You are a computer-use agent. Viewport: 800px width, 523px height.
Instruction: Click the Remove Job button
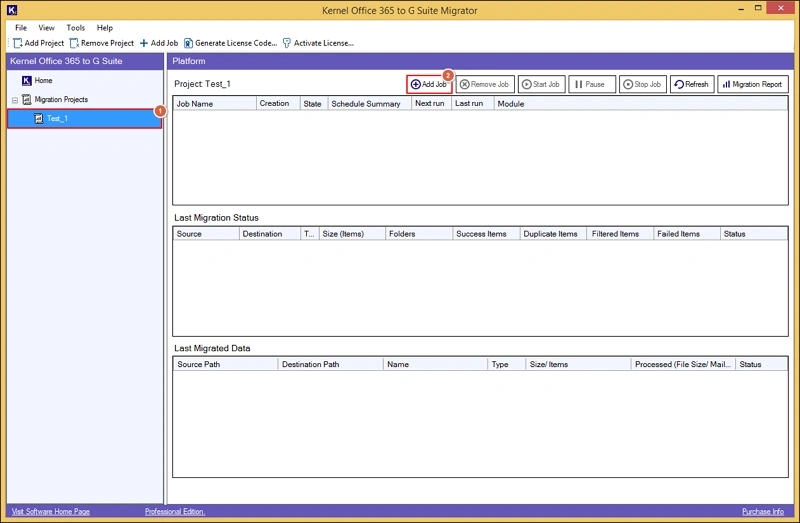[x=485, y=85]
